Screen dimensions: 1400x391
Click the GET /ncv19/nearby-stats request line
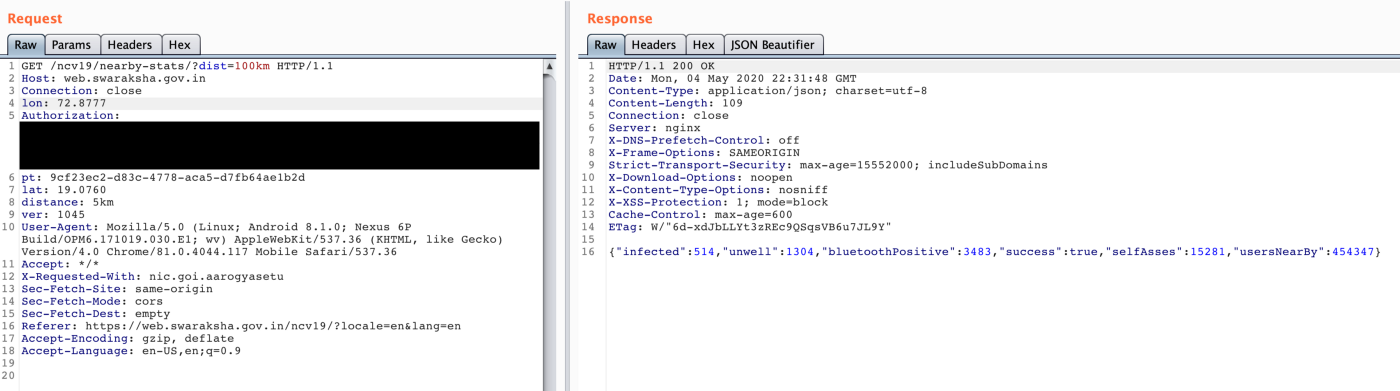(x=177, y=66)
